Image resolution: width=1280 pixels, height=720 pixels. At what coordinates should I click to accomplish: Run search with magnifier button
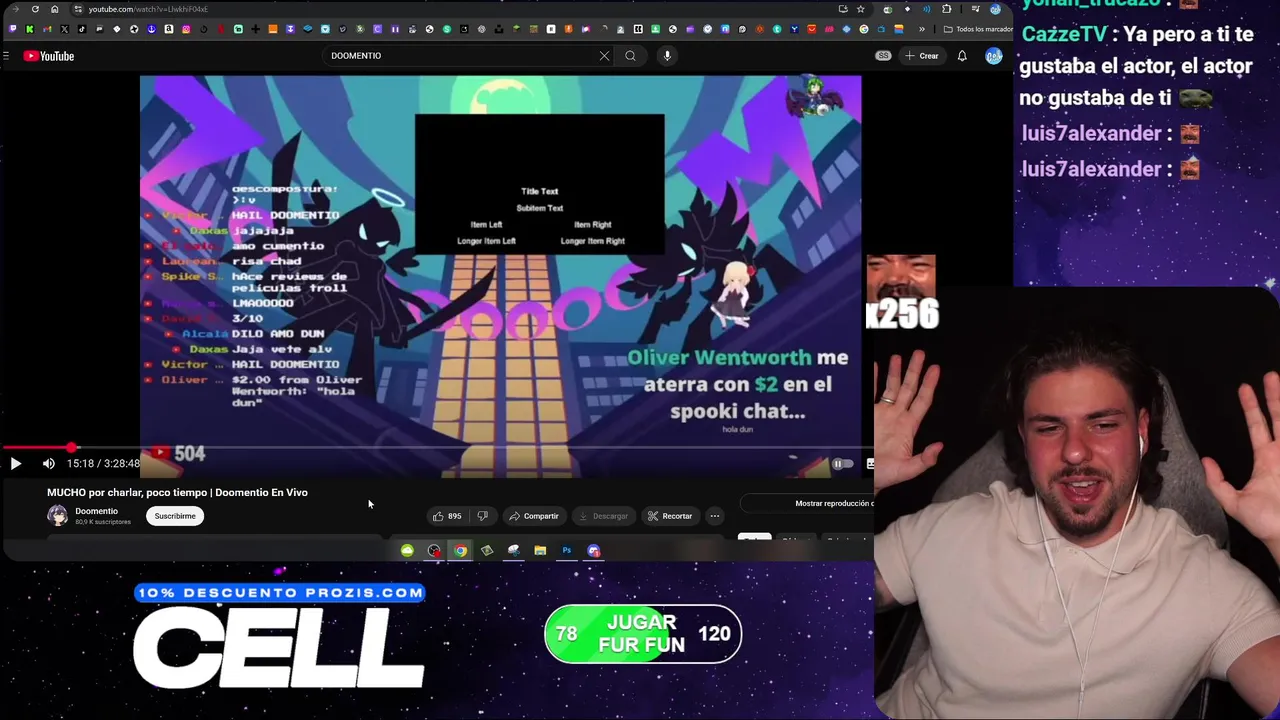click(630, 56)
